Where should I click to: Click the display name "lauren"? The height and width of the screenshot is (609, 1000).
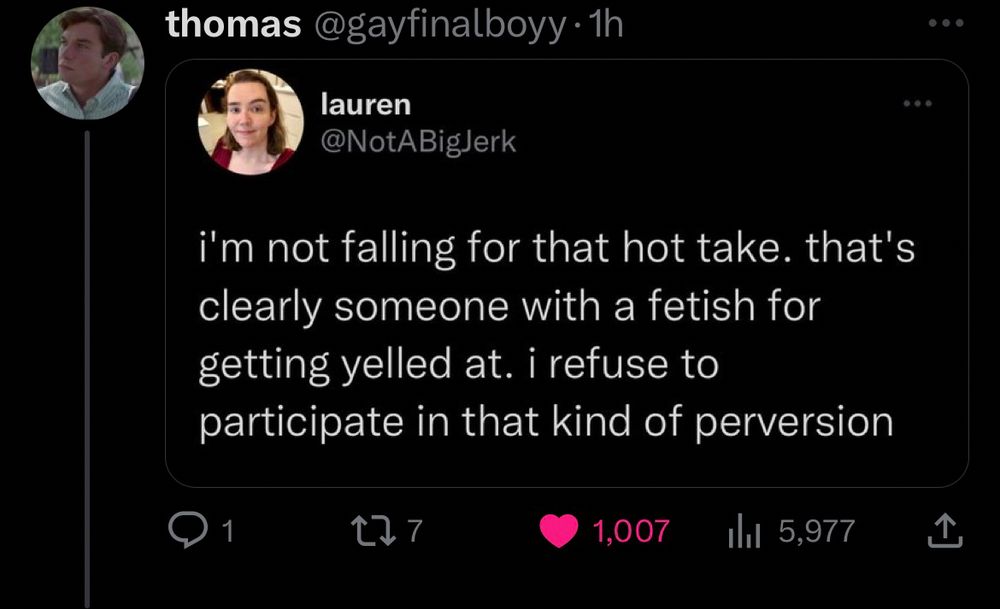coord(365,103)
